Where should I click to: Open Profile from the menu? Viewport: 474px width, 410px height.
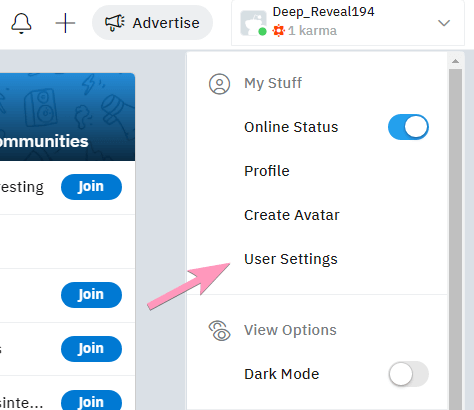[x=267, y=171]
